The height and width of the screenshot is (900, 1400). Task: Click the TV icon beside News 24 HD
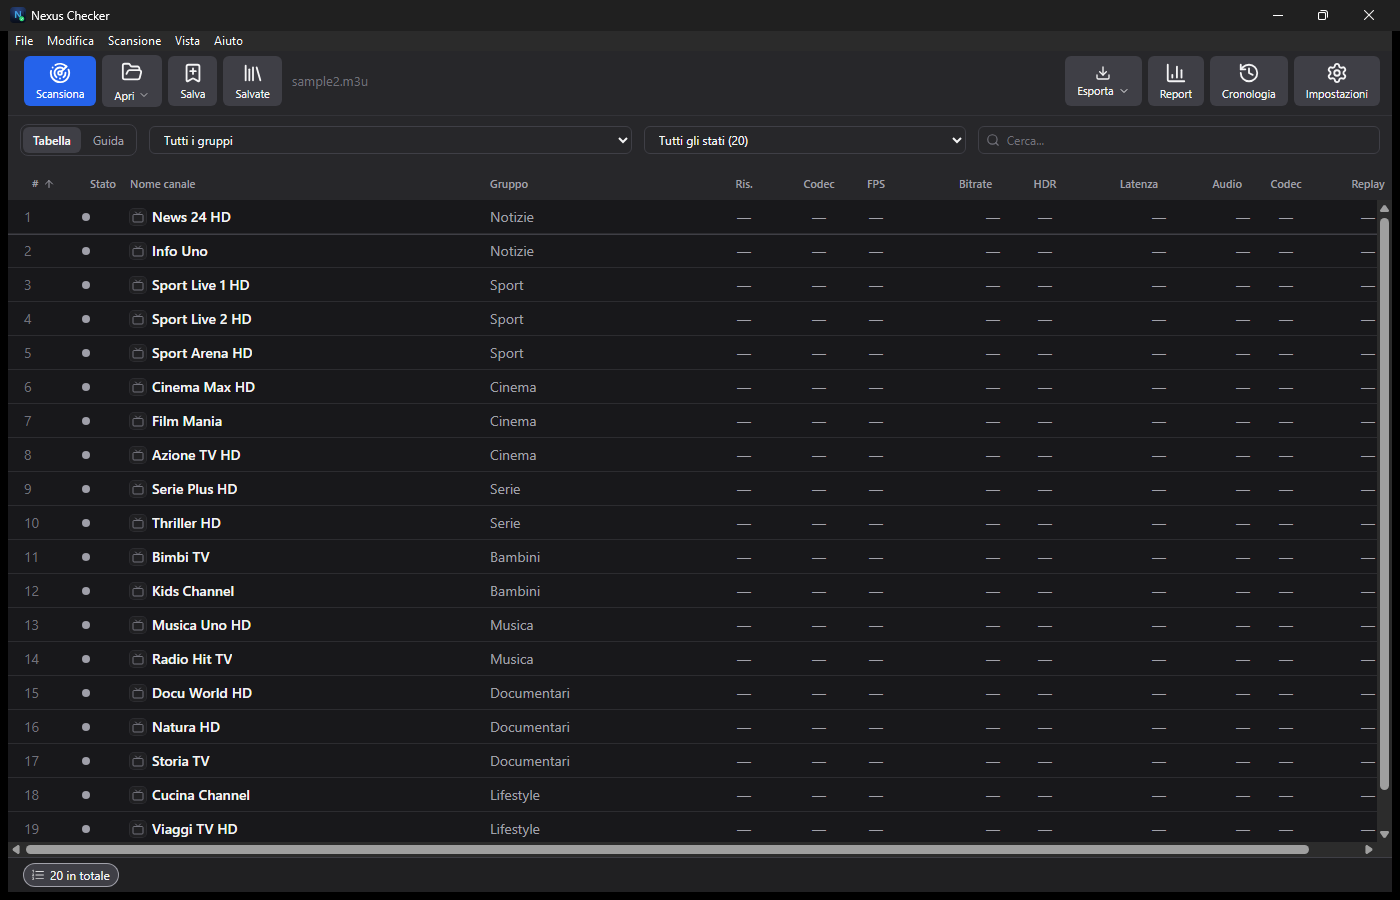tap(138, 217)
